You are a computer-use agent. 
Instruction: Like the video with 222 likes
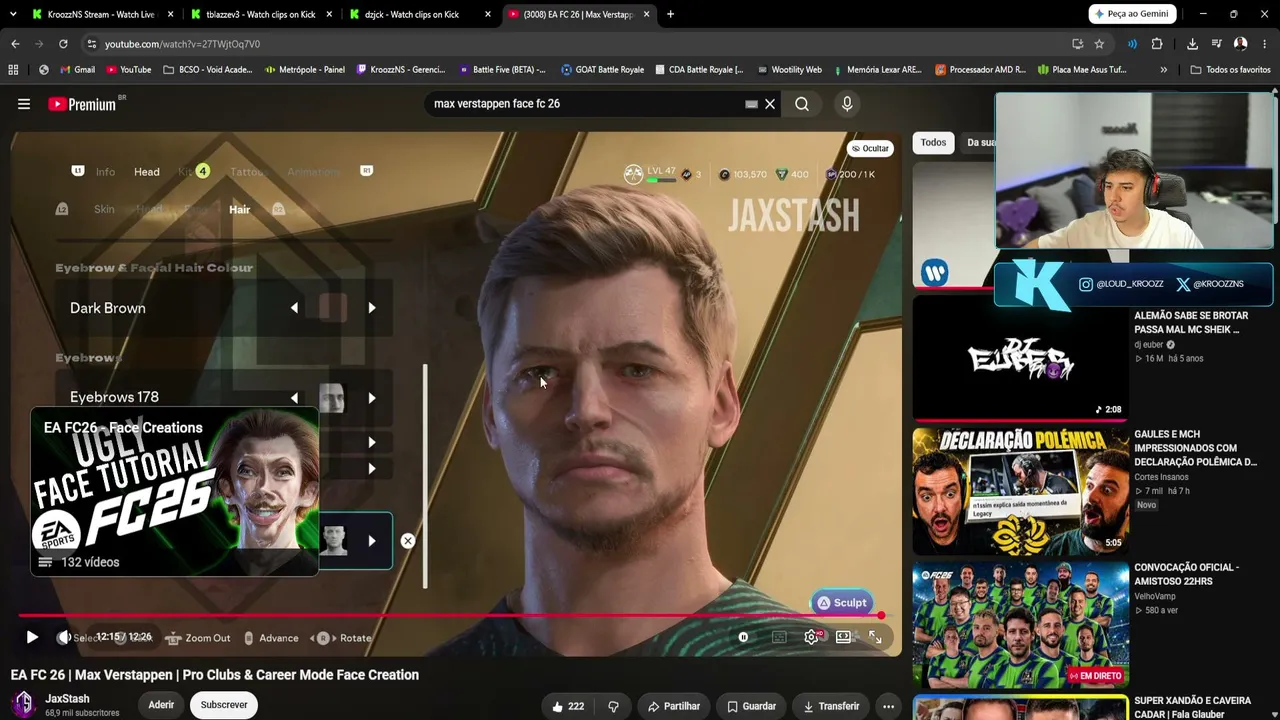tap(567, 706)
